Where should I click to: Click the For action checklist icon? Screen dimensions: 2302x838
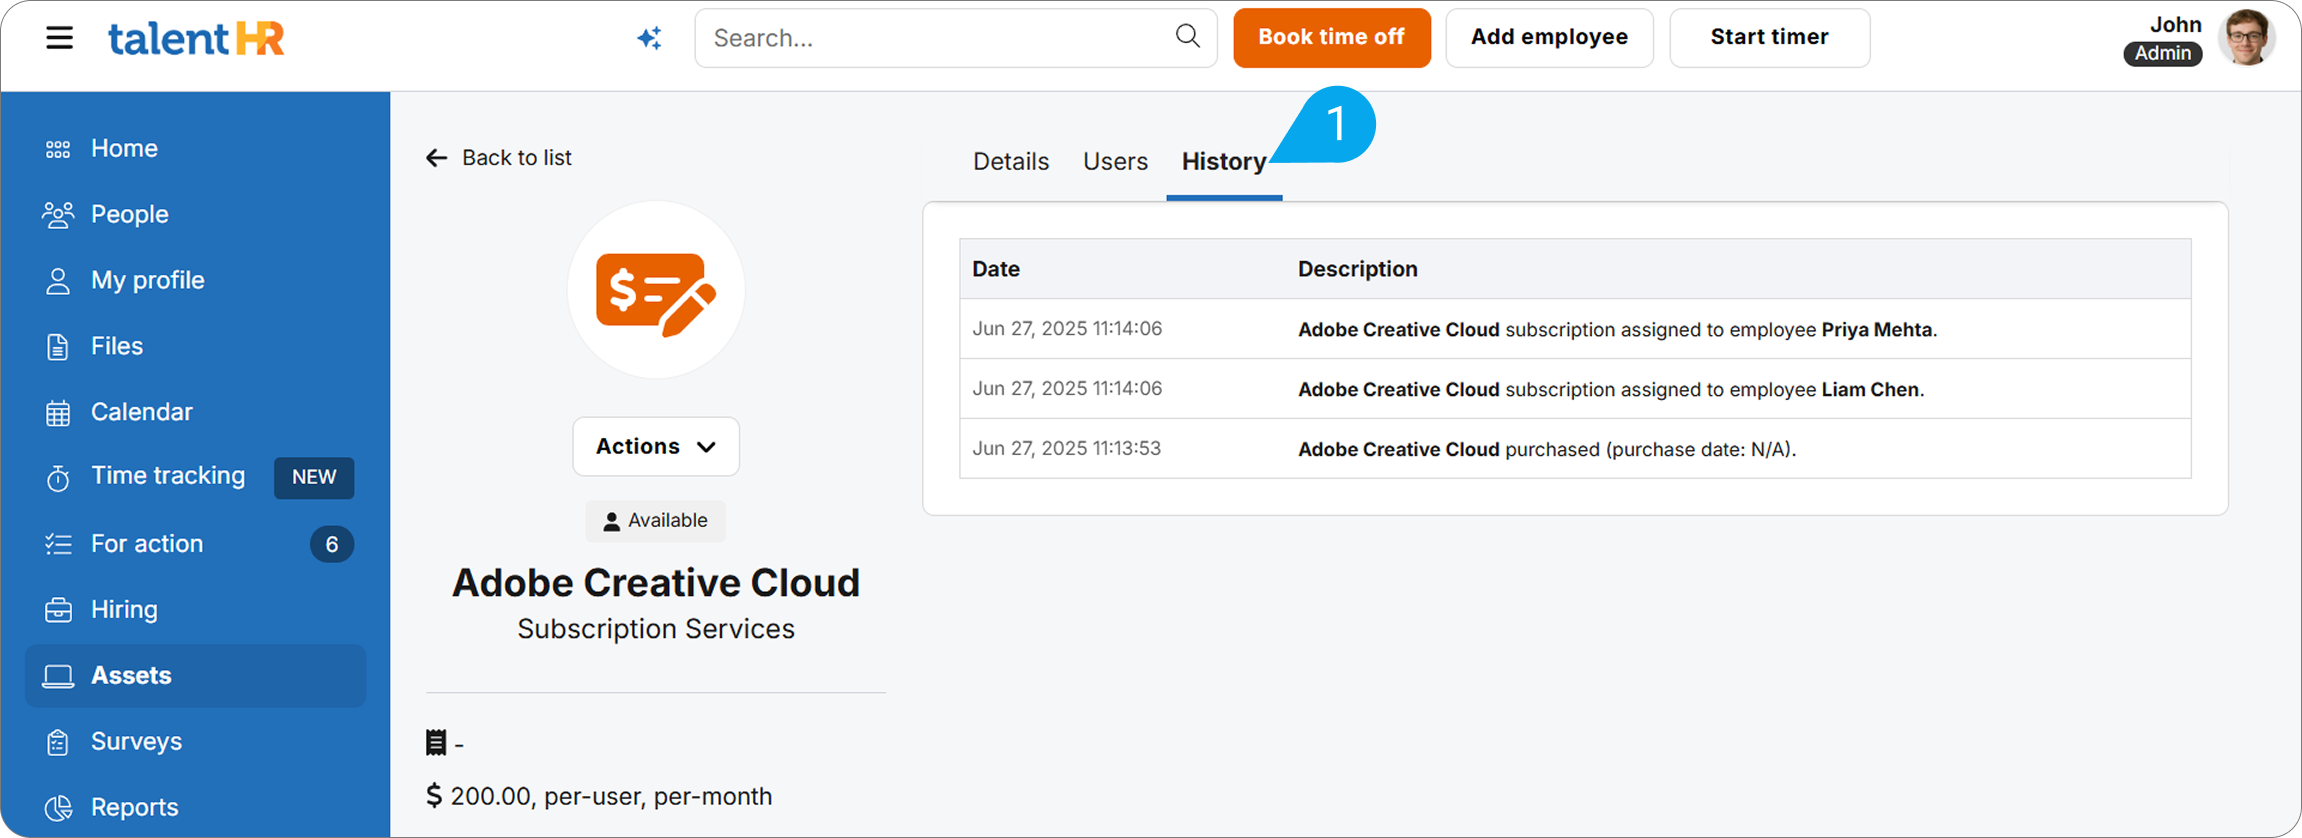58,544
